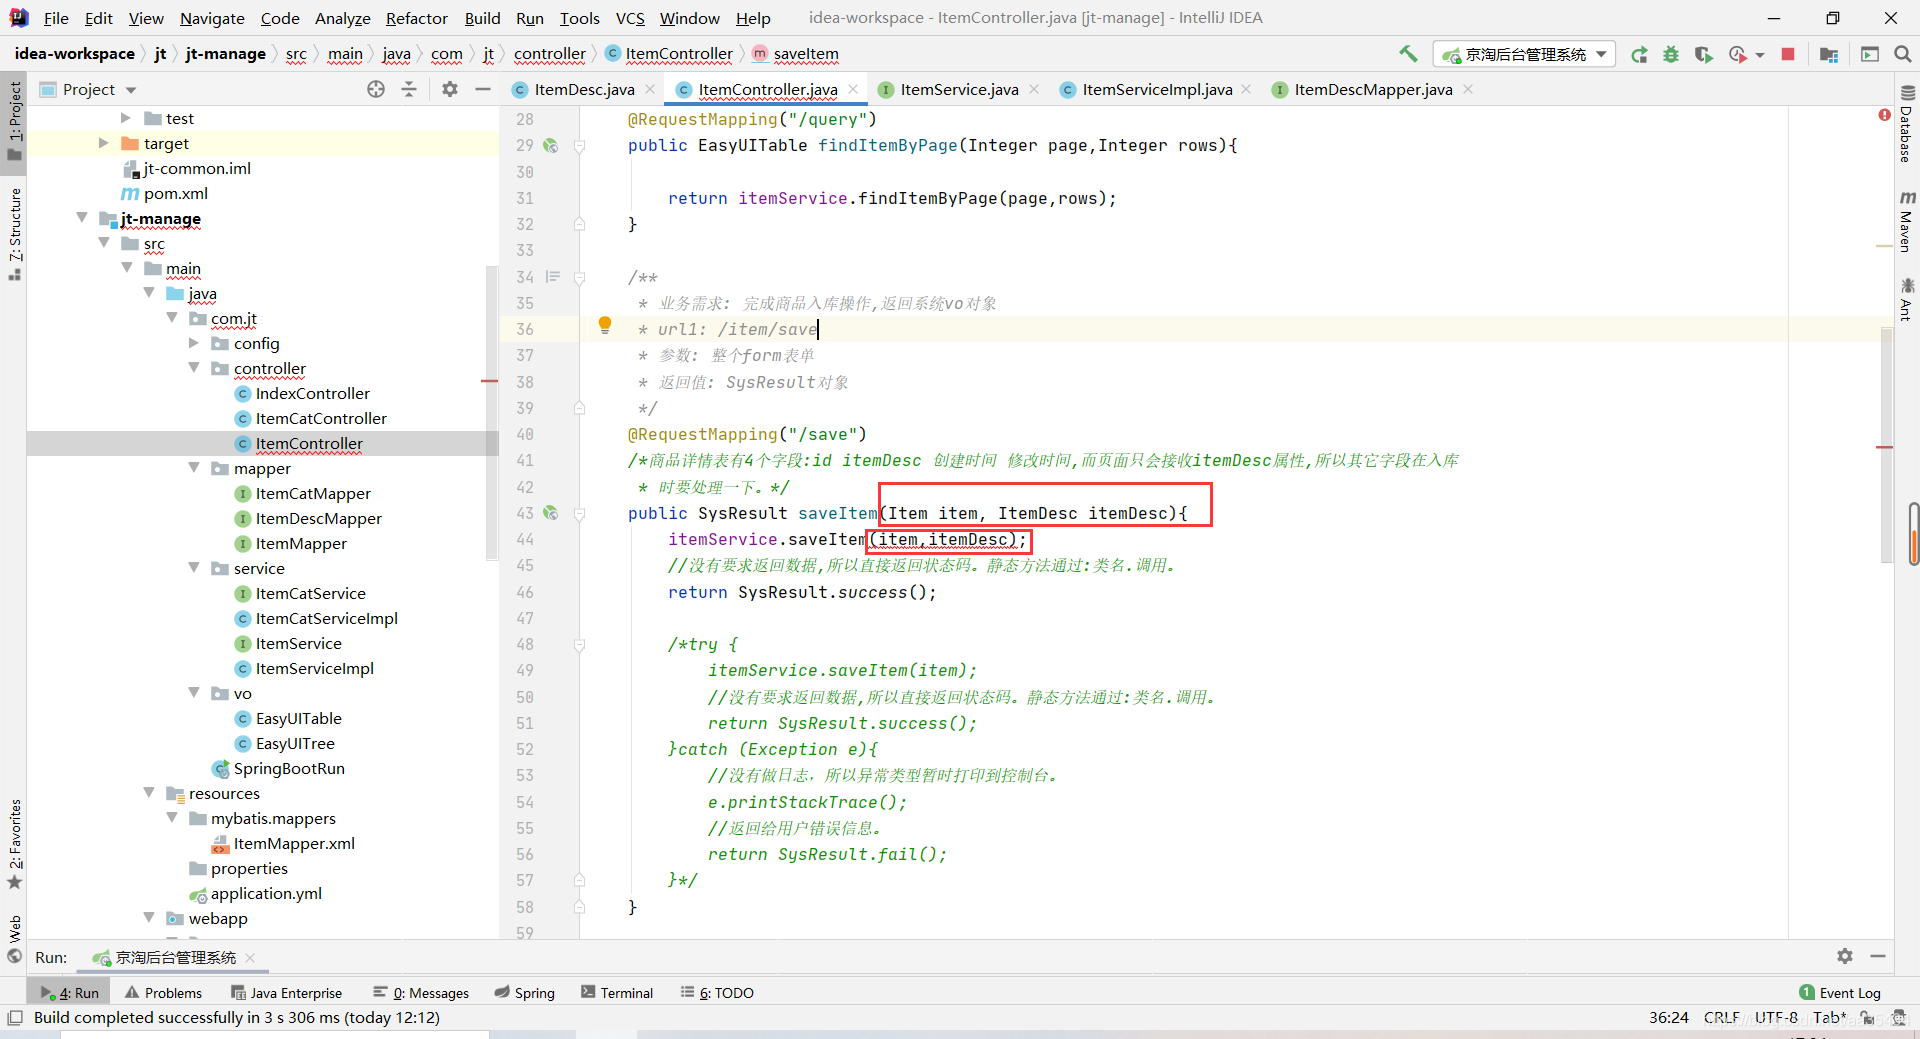Open Project Structure icon in toolbar

point(1829,54)
